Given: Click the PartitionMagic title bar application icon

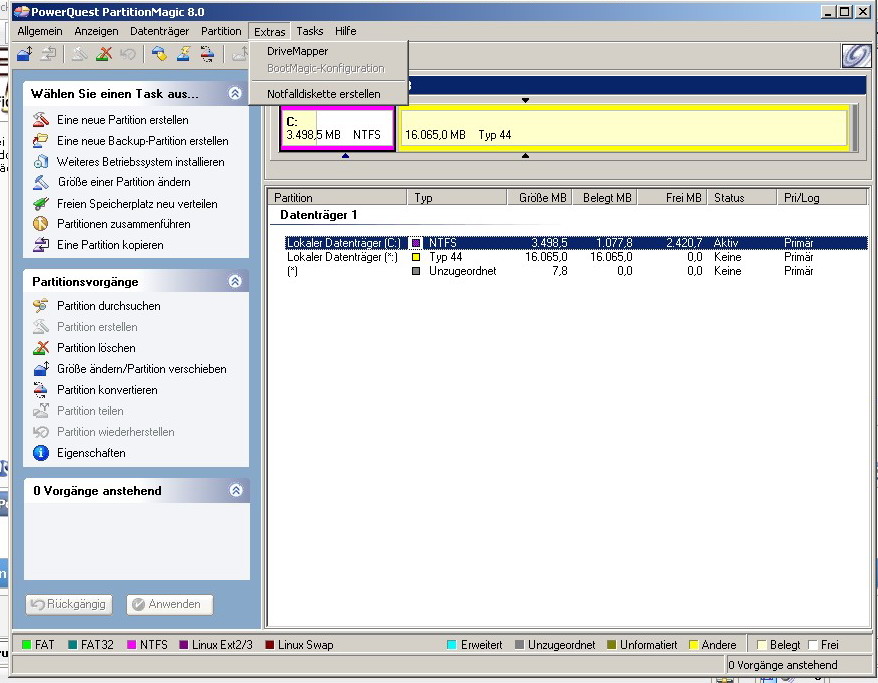Looking at the screenshot, I should tap(22, 12).
